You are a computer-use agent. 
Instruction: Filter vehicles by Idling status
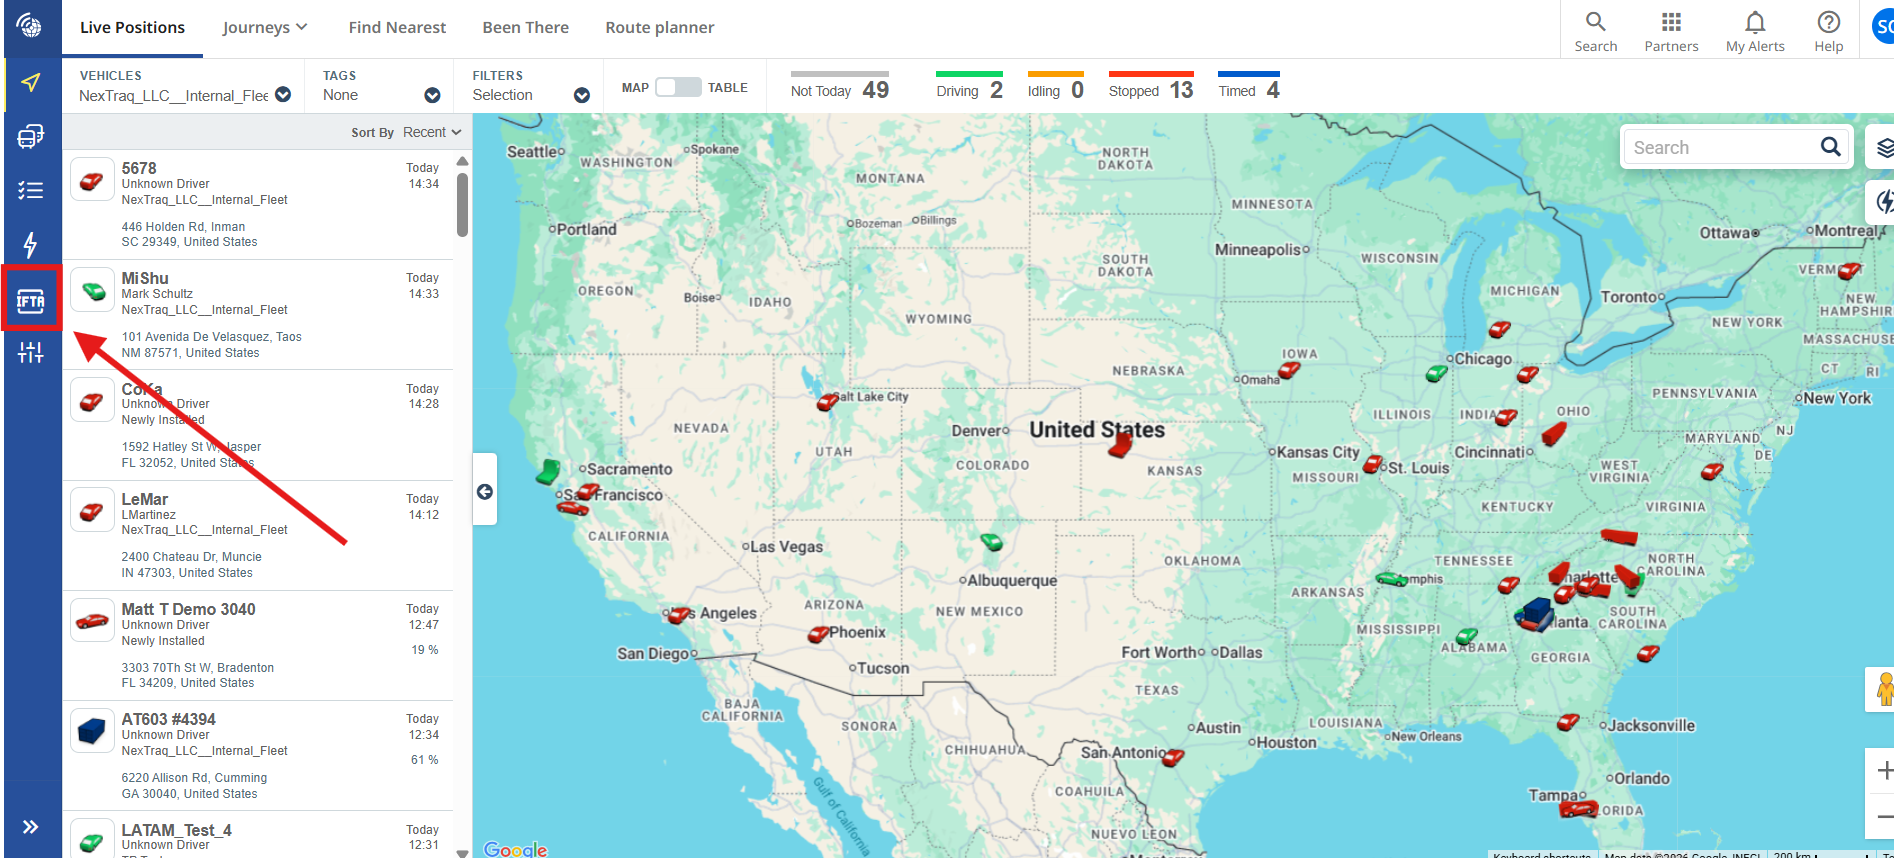tap(1055, 87)
